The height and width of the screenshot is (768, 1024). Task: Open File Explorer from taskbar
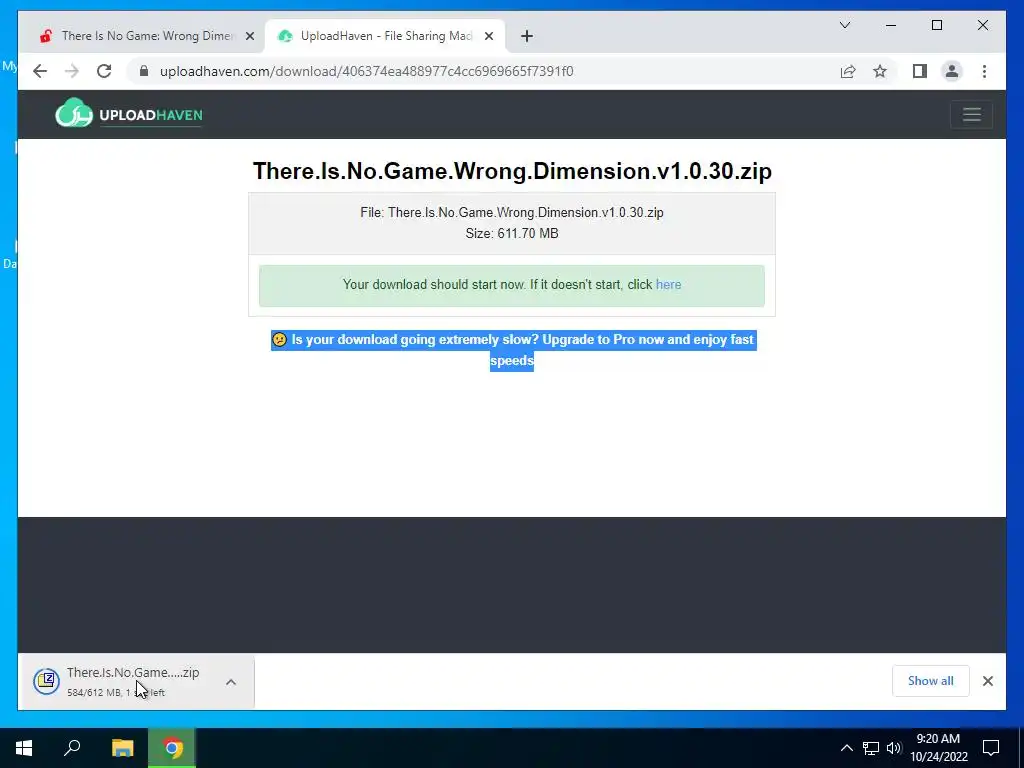click(122, 748)
